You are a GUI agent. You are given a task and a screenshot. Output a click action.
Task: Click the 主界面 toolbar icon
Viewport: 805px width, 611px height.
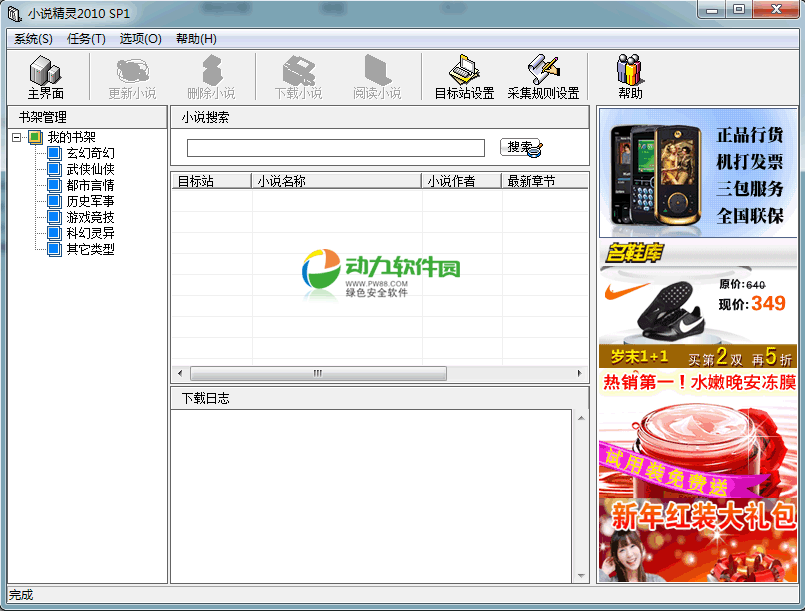pyautogui.click(x=45, y=77)
